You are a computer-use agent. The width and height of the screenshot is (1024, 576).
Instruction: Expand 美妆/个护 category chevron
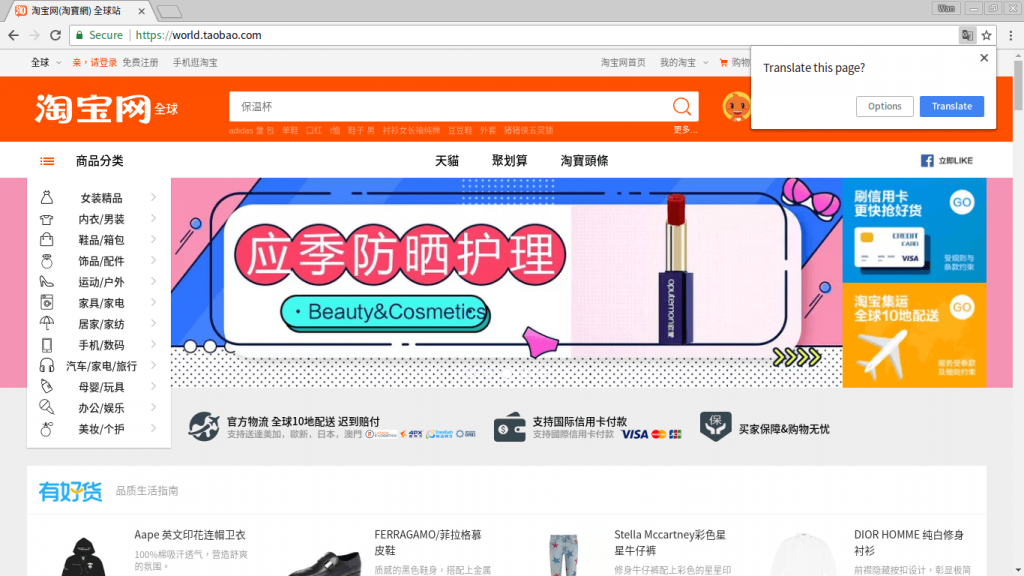(x=153, y=428)
